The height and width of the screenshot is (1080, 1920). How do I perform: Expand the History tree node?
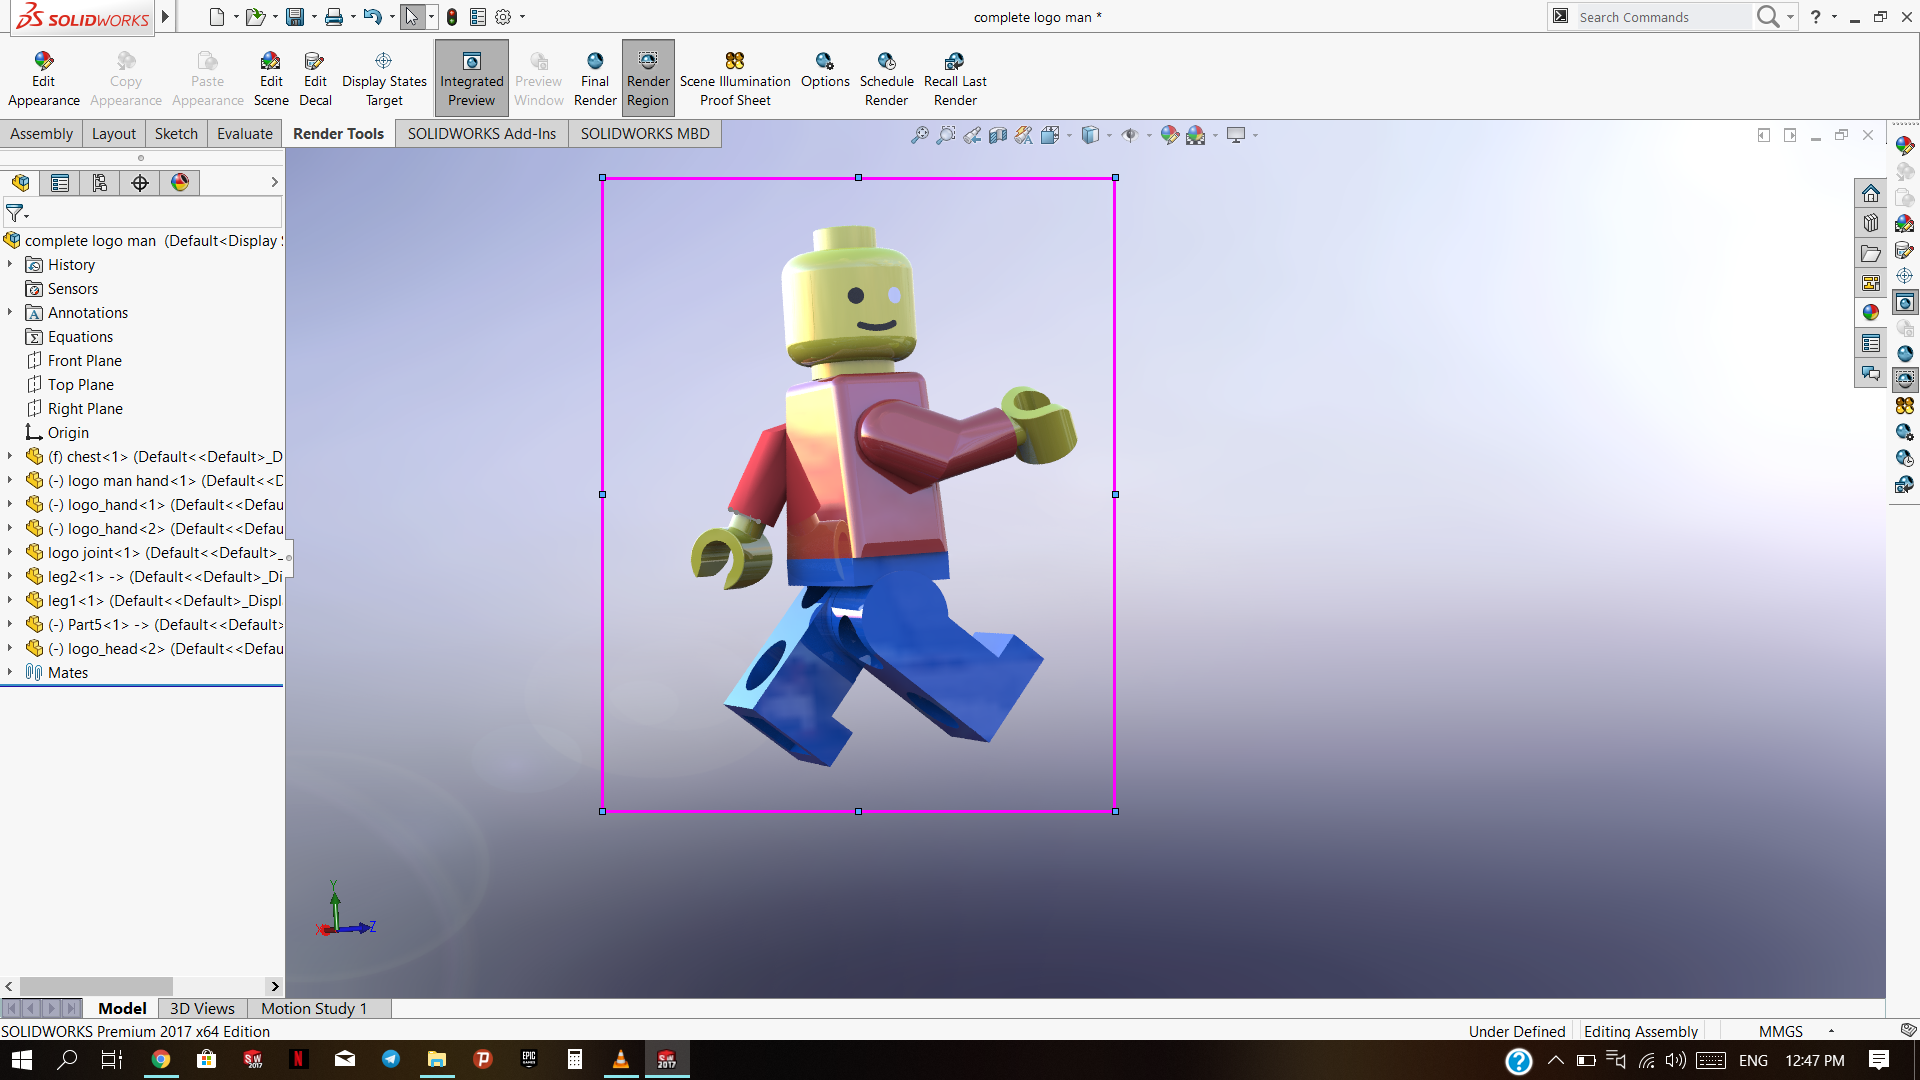point(10,264)
